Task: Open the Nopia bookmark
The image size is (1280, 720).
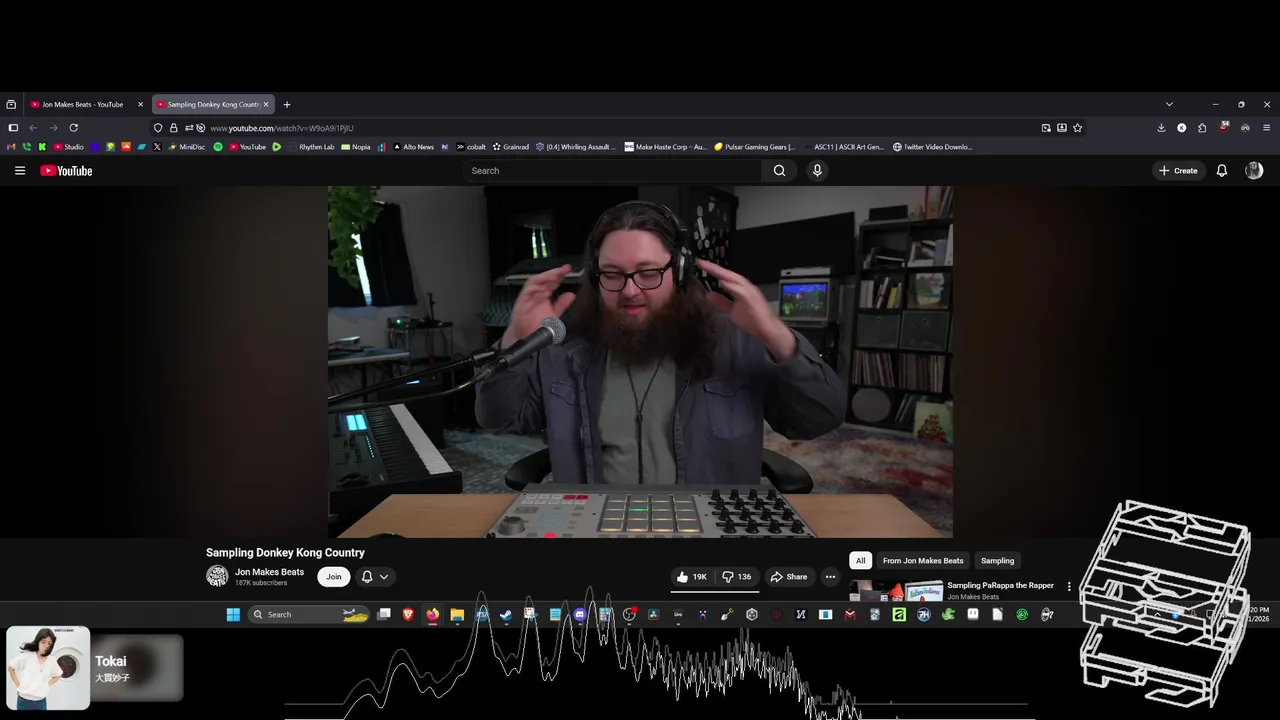Action: (x=355, y=147)
